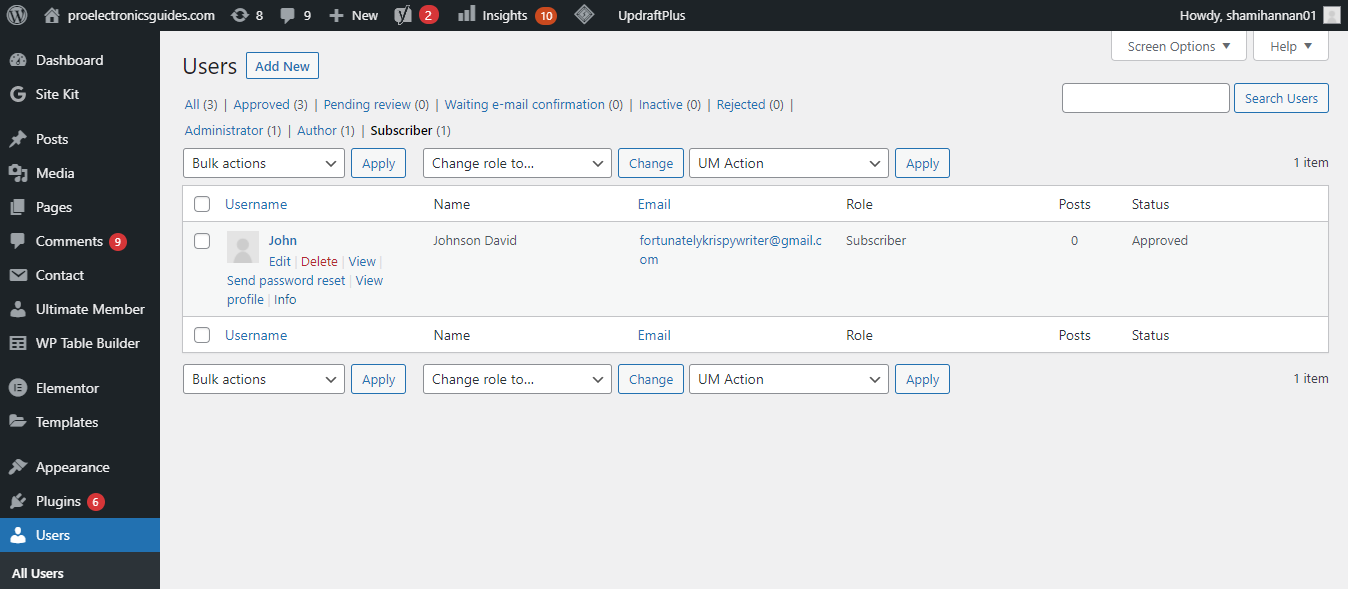Viewport: 1348px width, 589px height.
Task: Open Plugins from the sidebar
Action: [58, 501]
